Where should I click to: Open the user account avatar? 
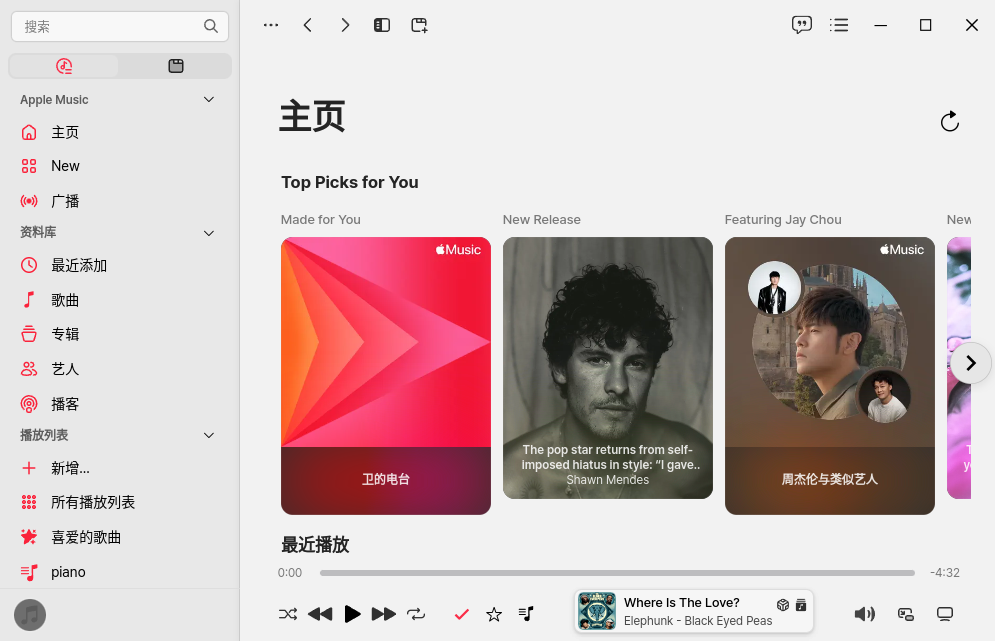point(30,615)
